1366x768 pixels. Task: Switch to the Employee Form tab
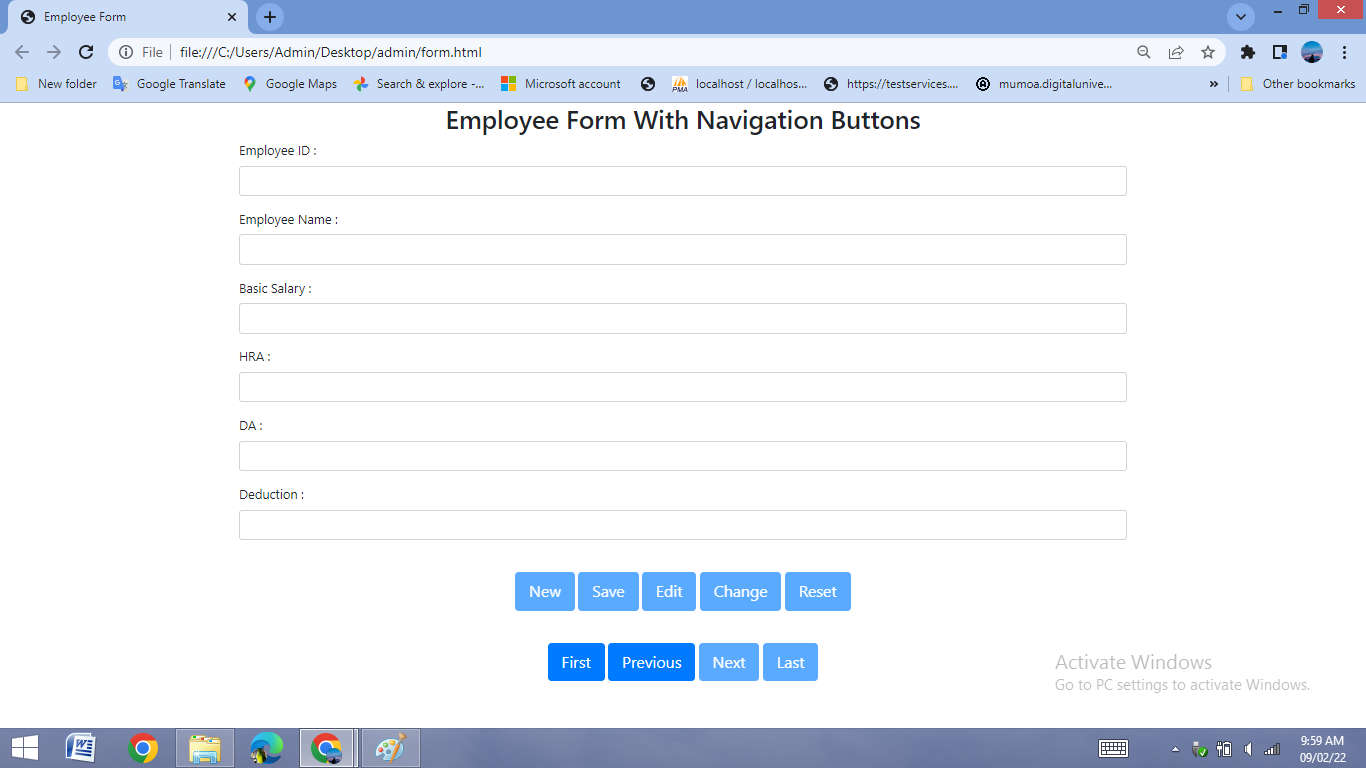pyautogui.click(x=120, y=17)
